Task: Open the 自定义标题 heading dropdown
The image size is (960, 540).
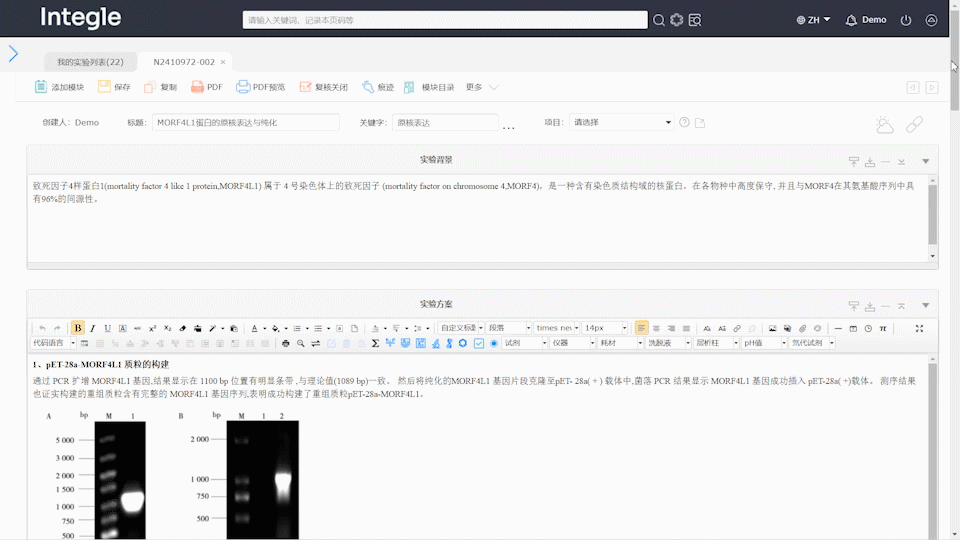Action: 461,328
